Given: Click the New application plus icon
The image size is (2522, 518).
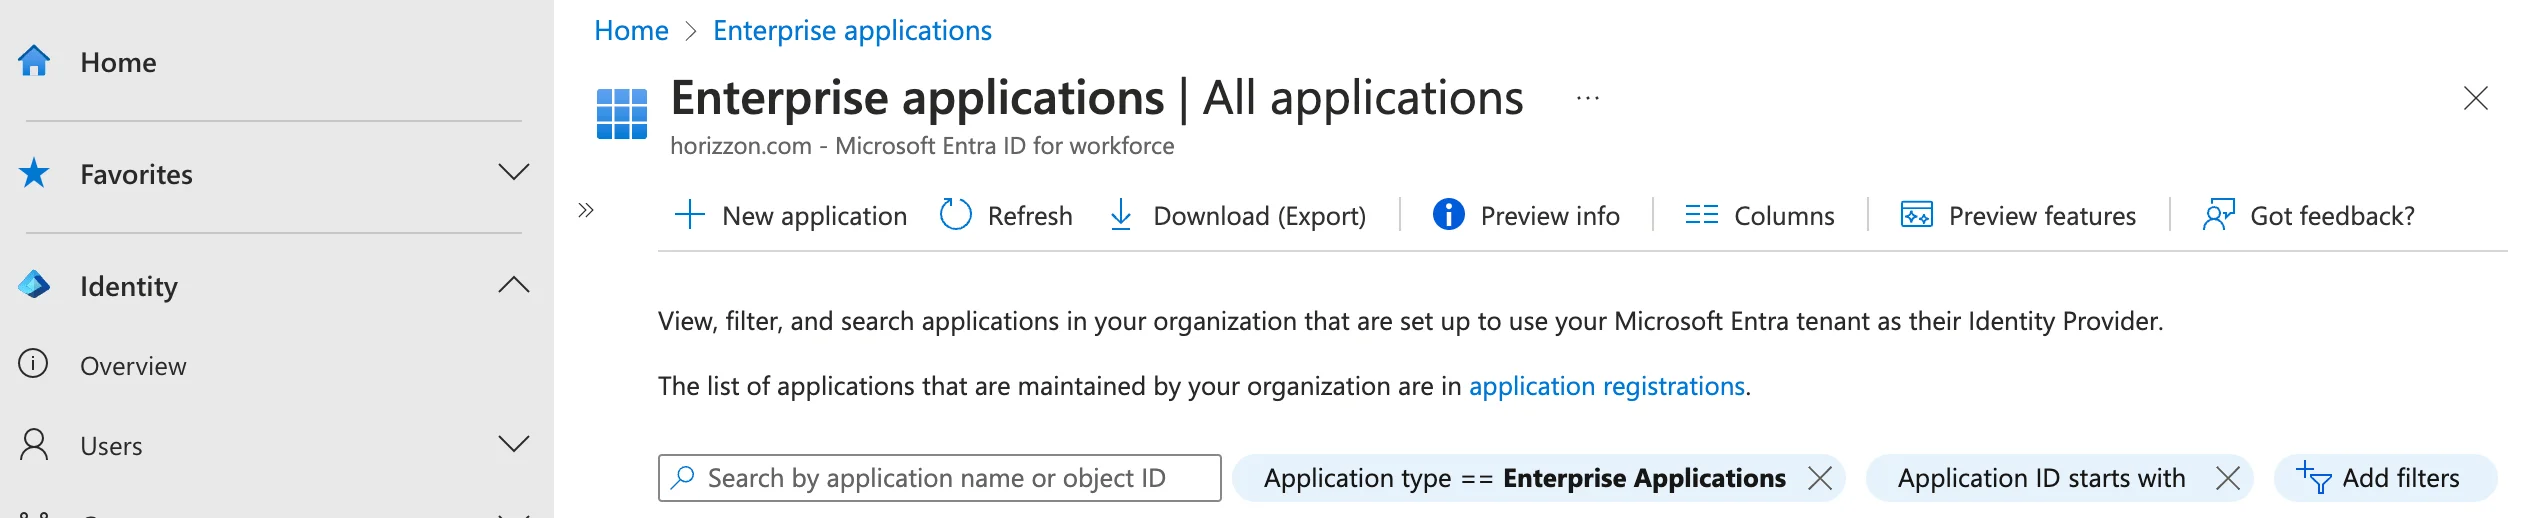Looking at the screenshot, I should tap(690, 215).
